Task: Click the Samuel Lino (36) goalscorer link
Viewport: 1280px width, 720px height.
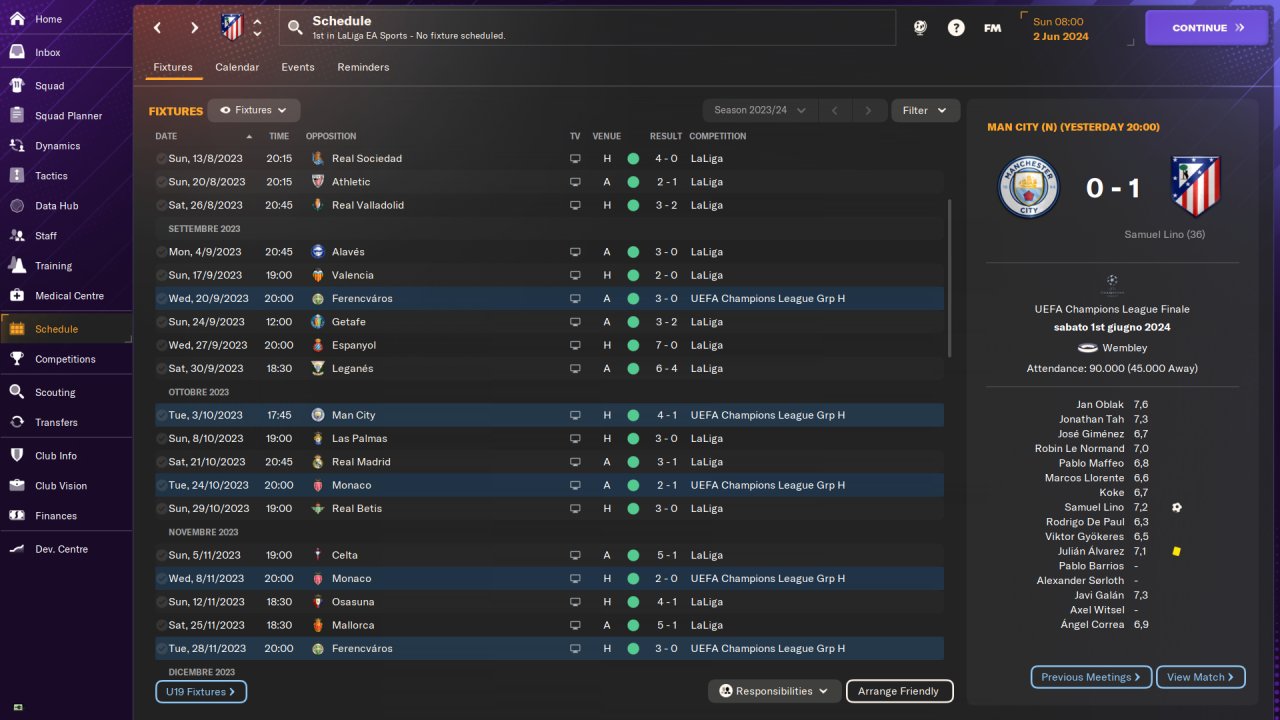Action: click(x=1165, y=235)
